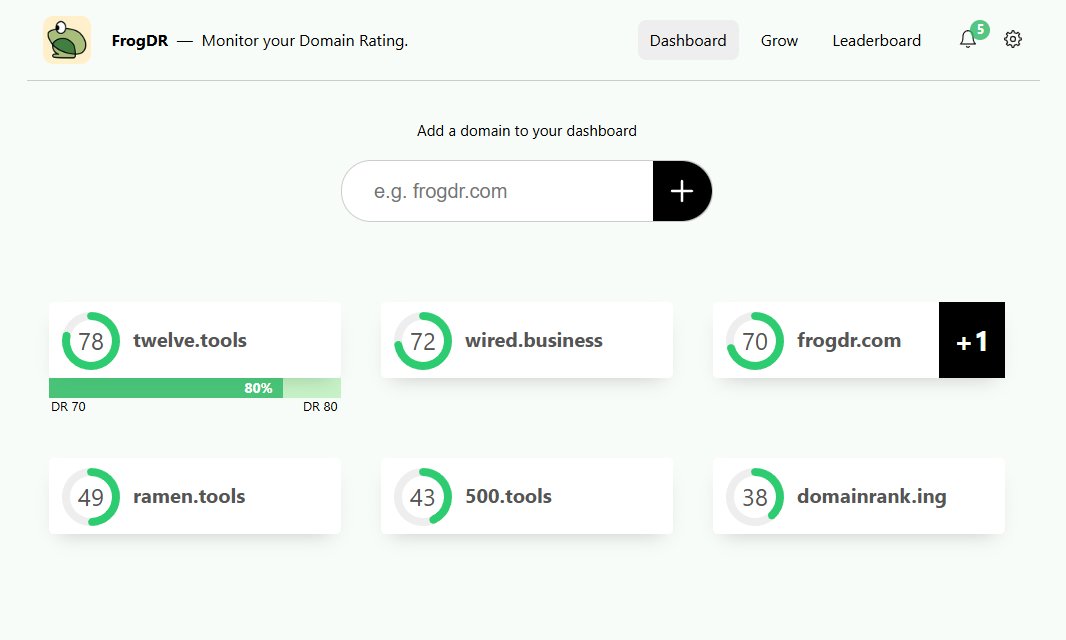Click the 49 rating ring for ramen.tools

click(x=90, y=496)
